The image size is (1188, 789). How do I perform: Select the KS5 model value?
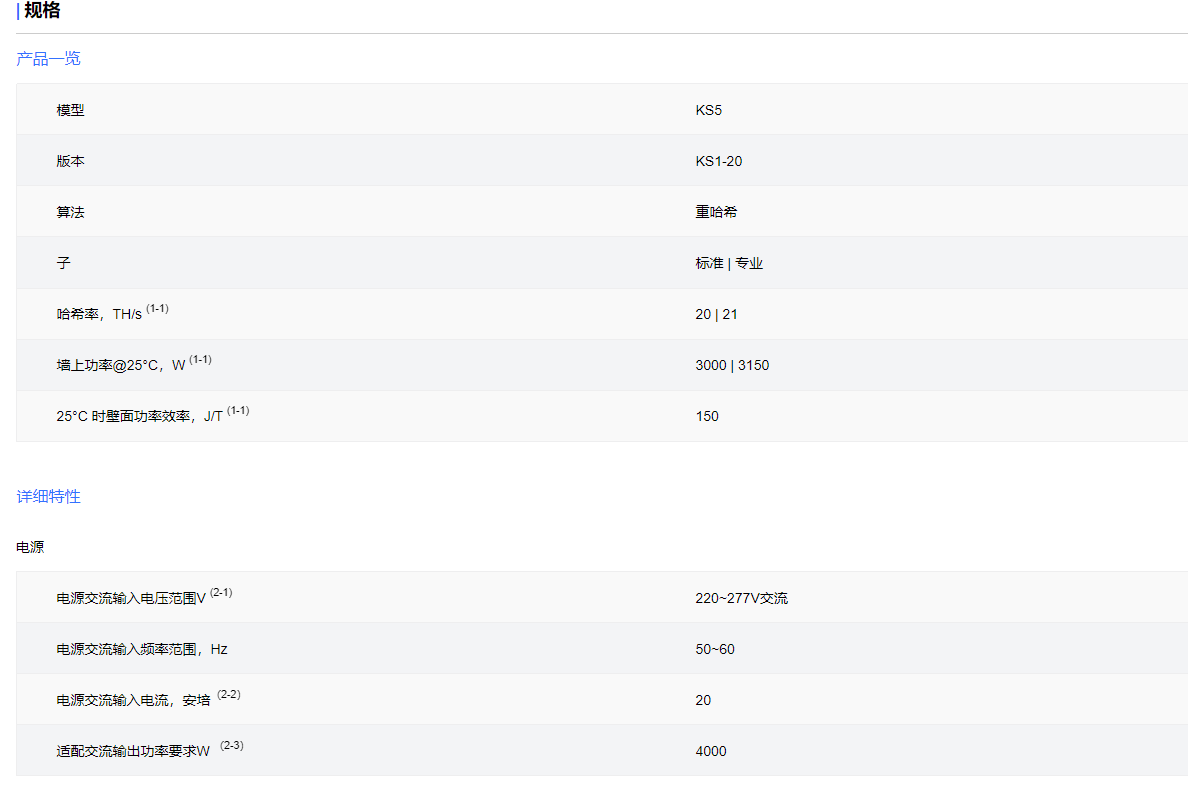[708, 110]
